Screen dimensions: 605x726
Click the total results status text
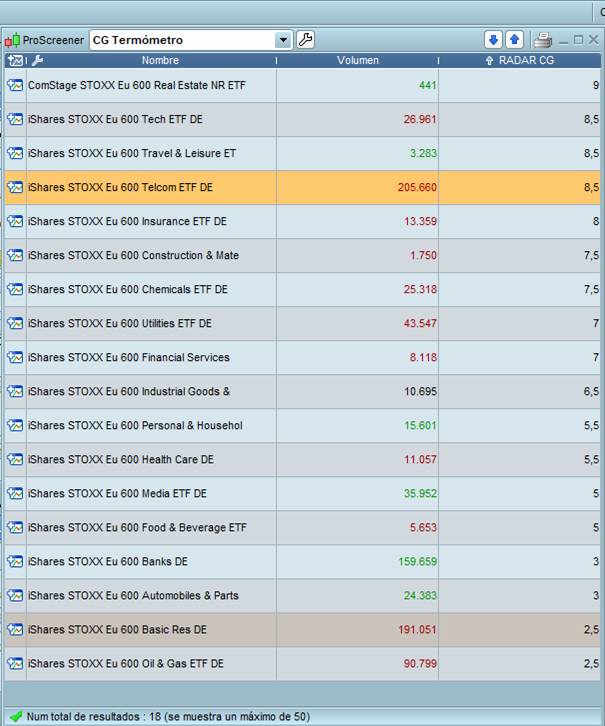pyautogui.click(x=168, y=716)
